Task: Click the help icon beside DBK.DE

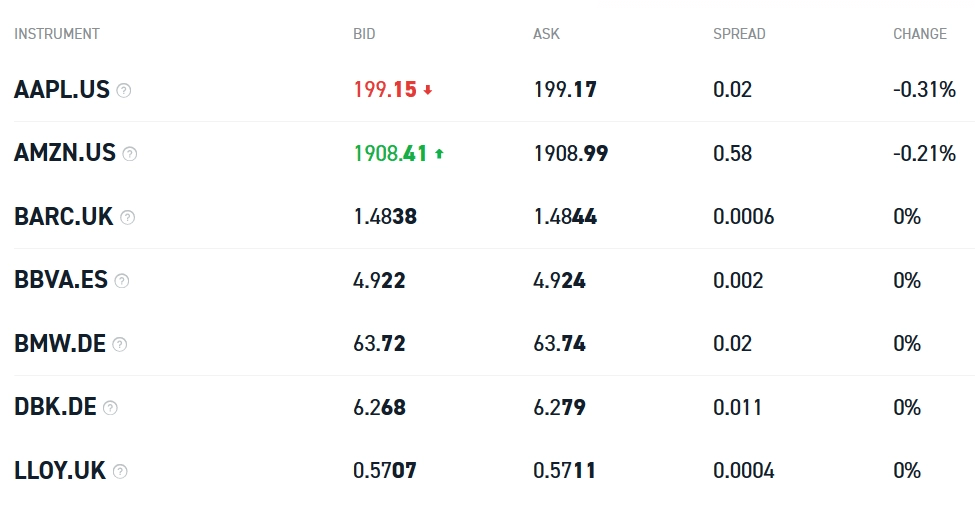Action: pos(110,408)
